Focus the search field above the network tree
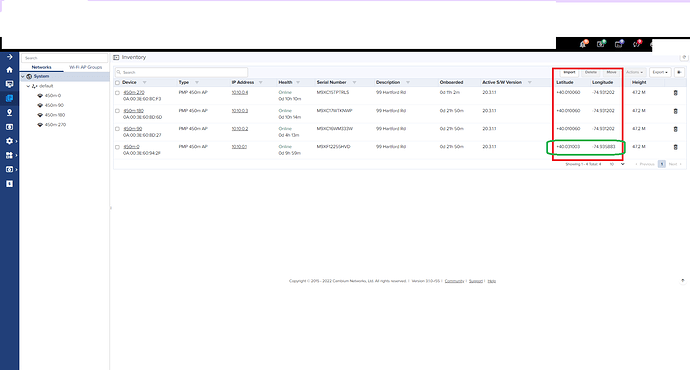This screenshot has width=690, height=370. 64,58
